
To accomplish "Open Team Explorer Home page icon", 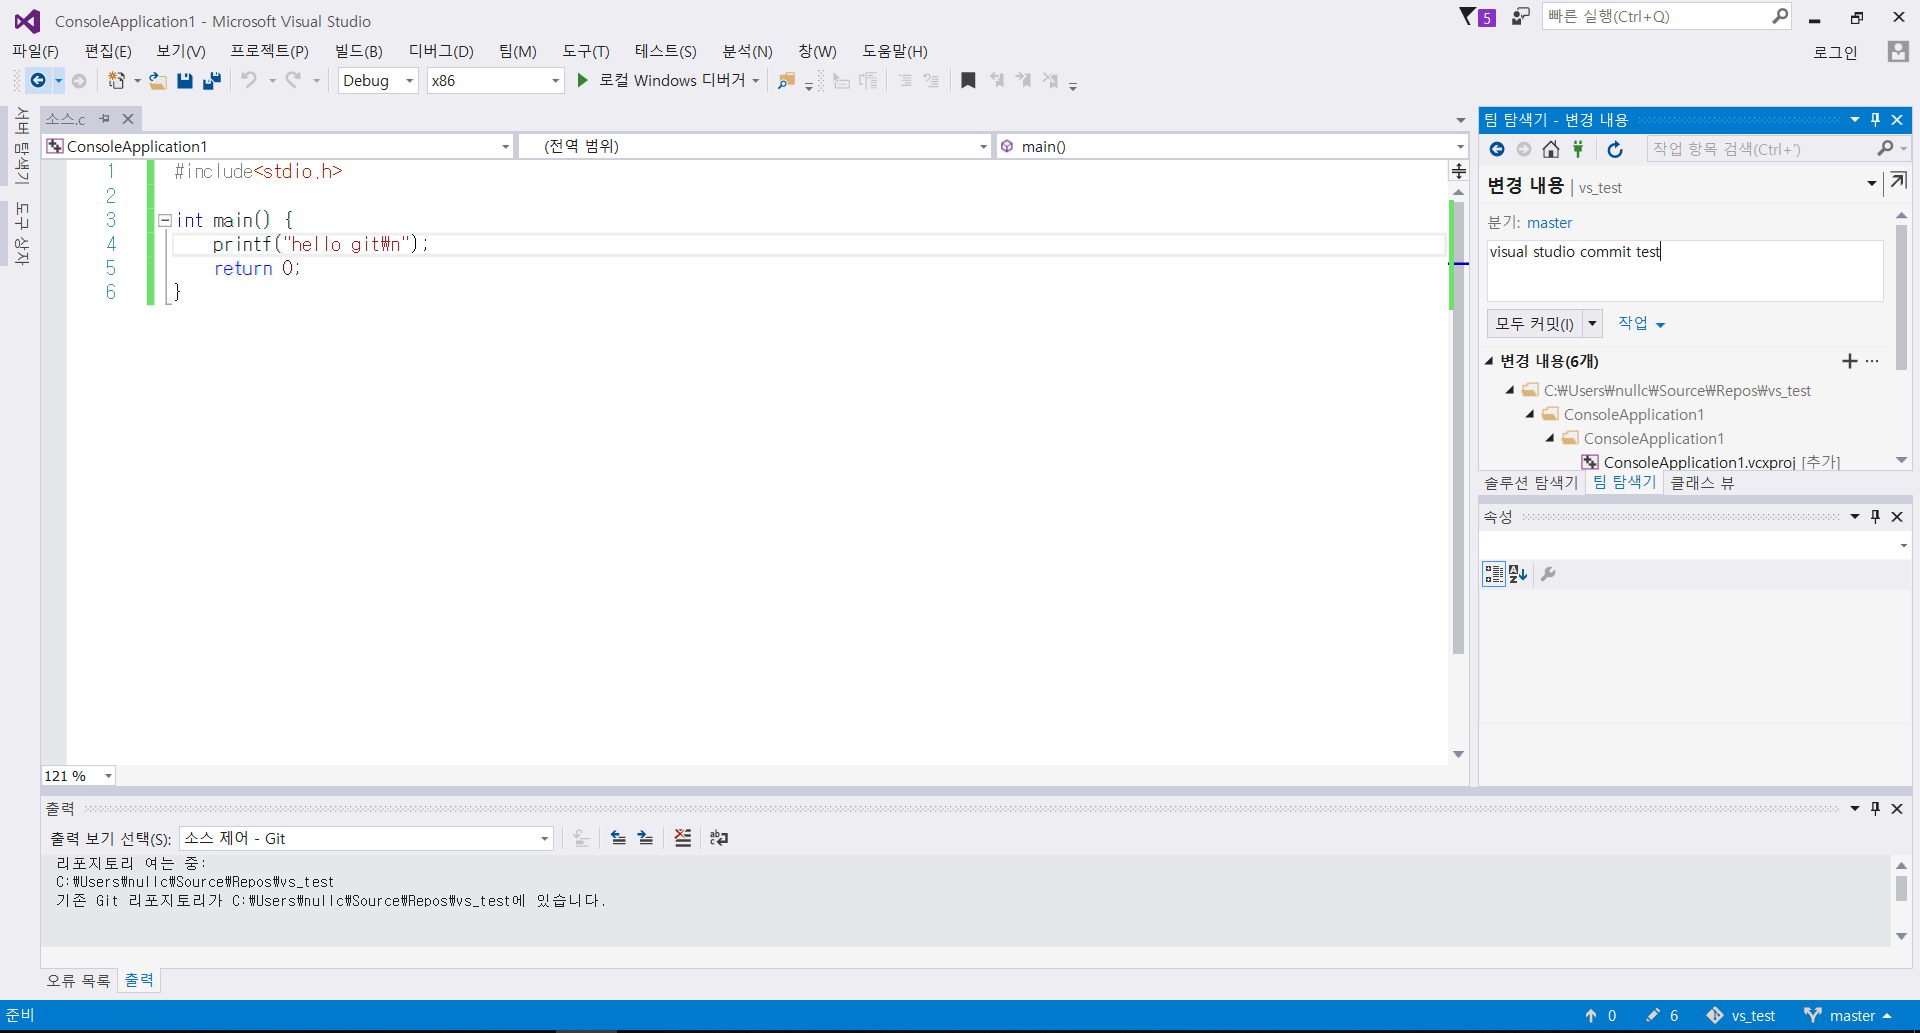I will point(1551,149).
